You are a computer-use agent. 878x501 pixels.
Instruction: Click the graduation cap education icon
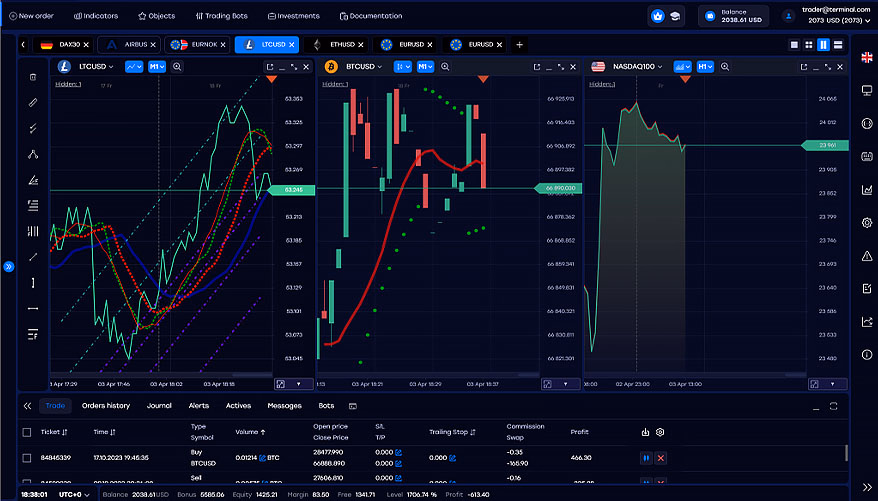675,16
